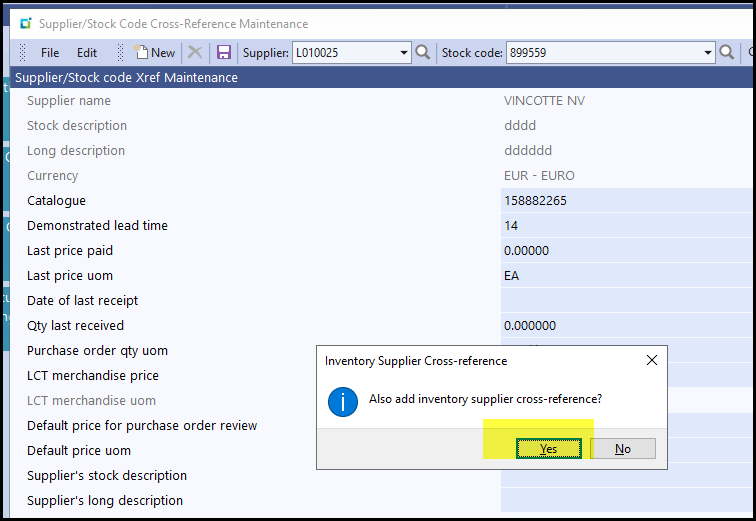Click the Save floppy disk icon

[224, 53]
